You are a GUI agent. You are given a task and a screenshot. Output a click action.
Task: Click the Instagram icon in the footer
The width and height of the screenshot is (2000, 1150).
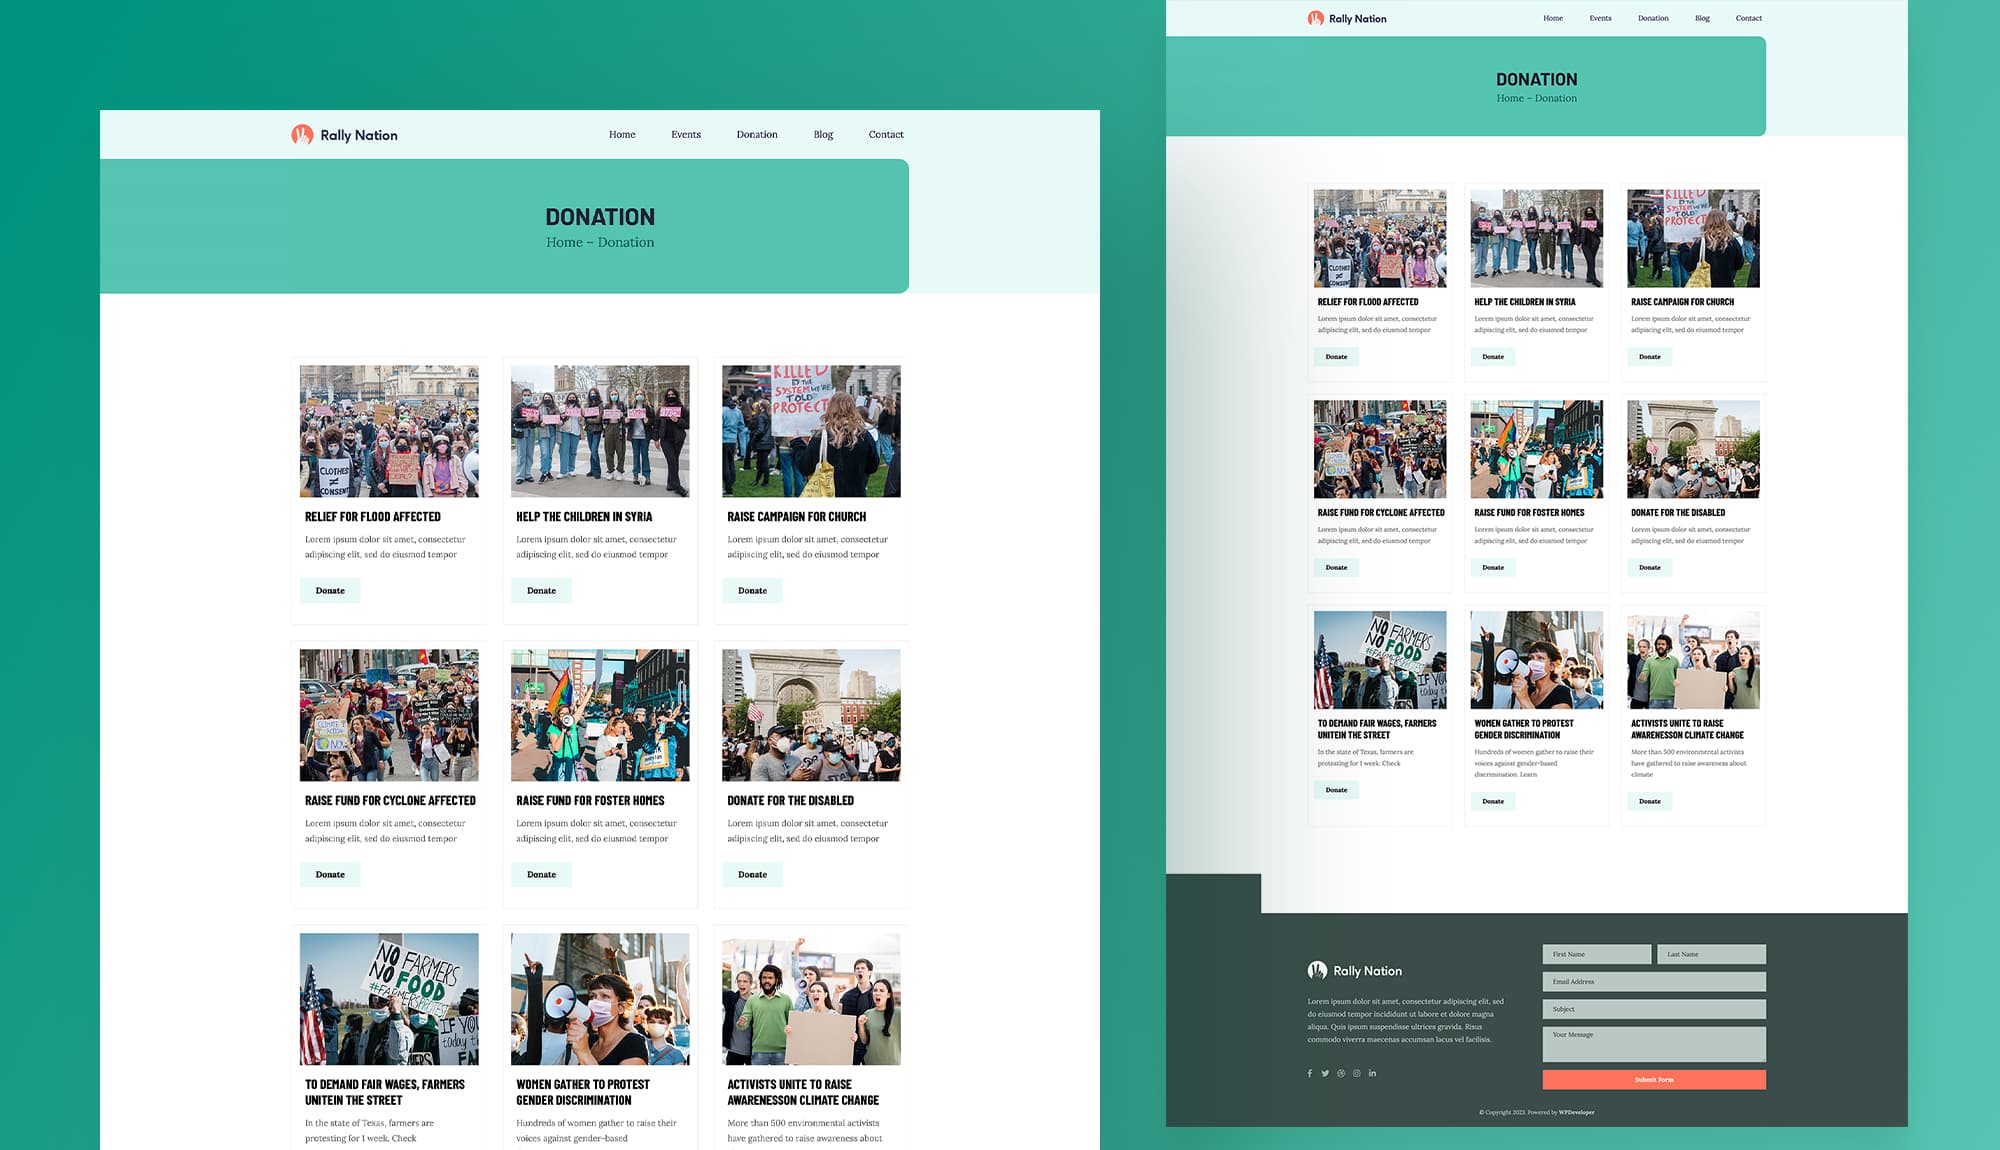pyautogui.click(x=1356, y=1072)
